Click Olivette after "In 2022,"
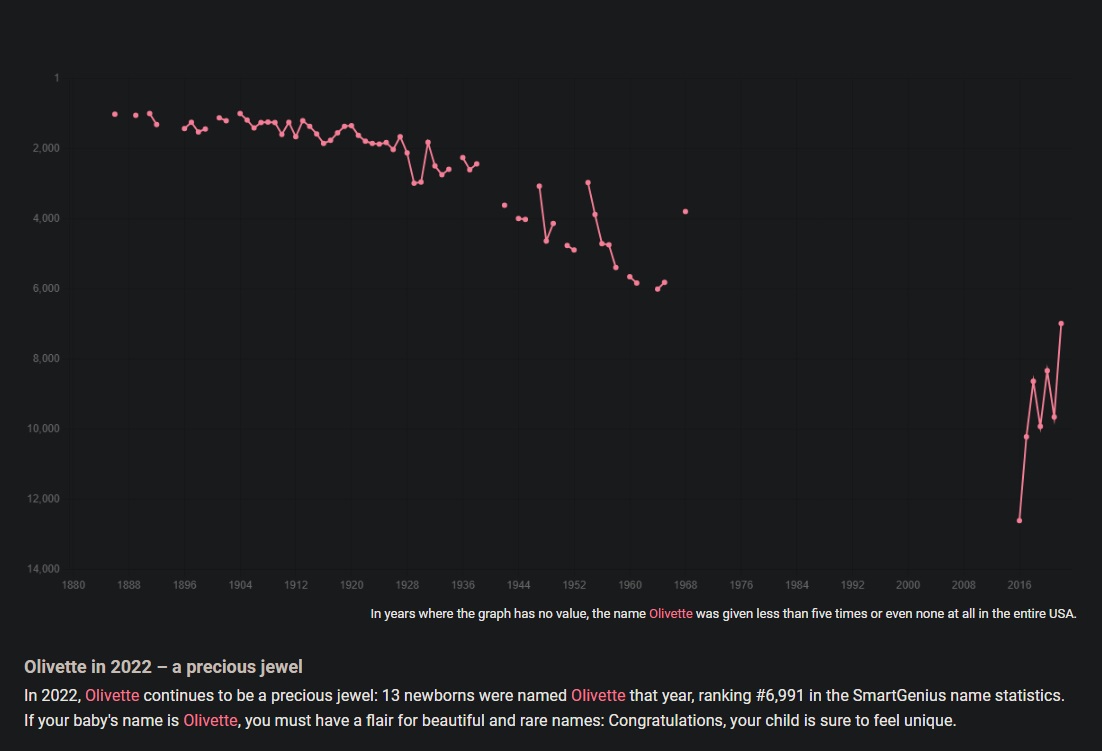This screenshot has height=751, width=1102. [x=112, y=695]
